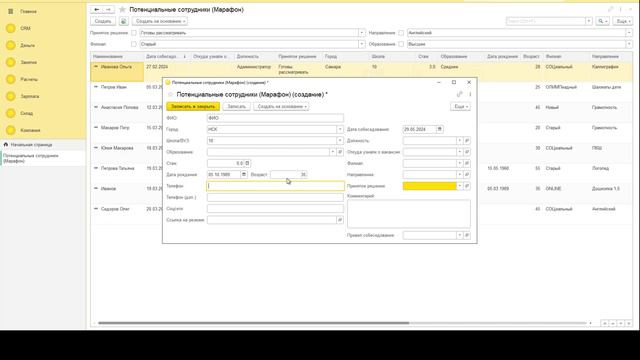Enable the Образование filter checkbox
The width and height of the screenshot is (640, 360).
[x=401, y=44]
